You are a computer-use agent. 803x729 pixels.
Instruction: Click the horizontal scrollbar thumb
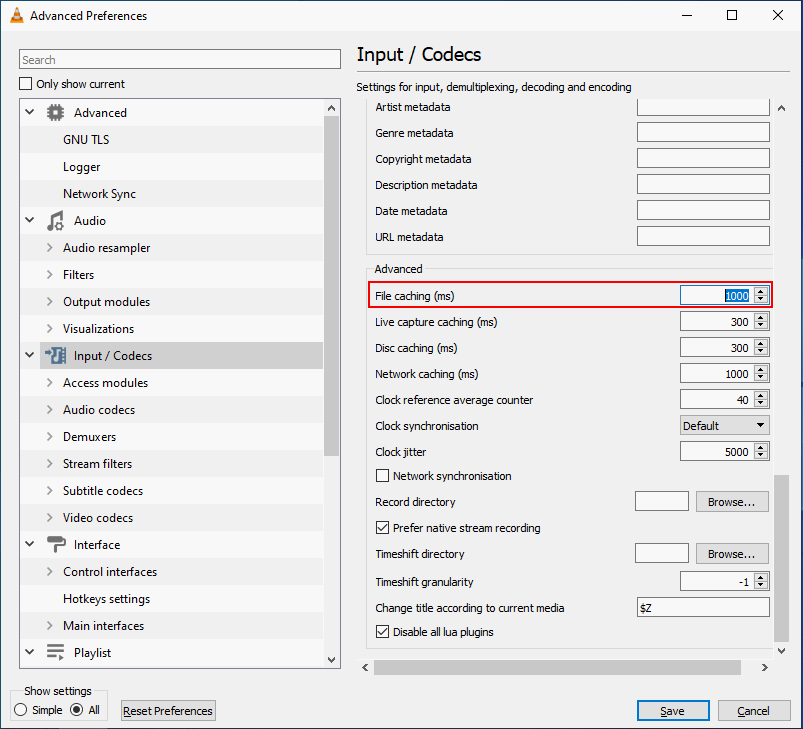557,667
